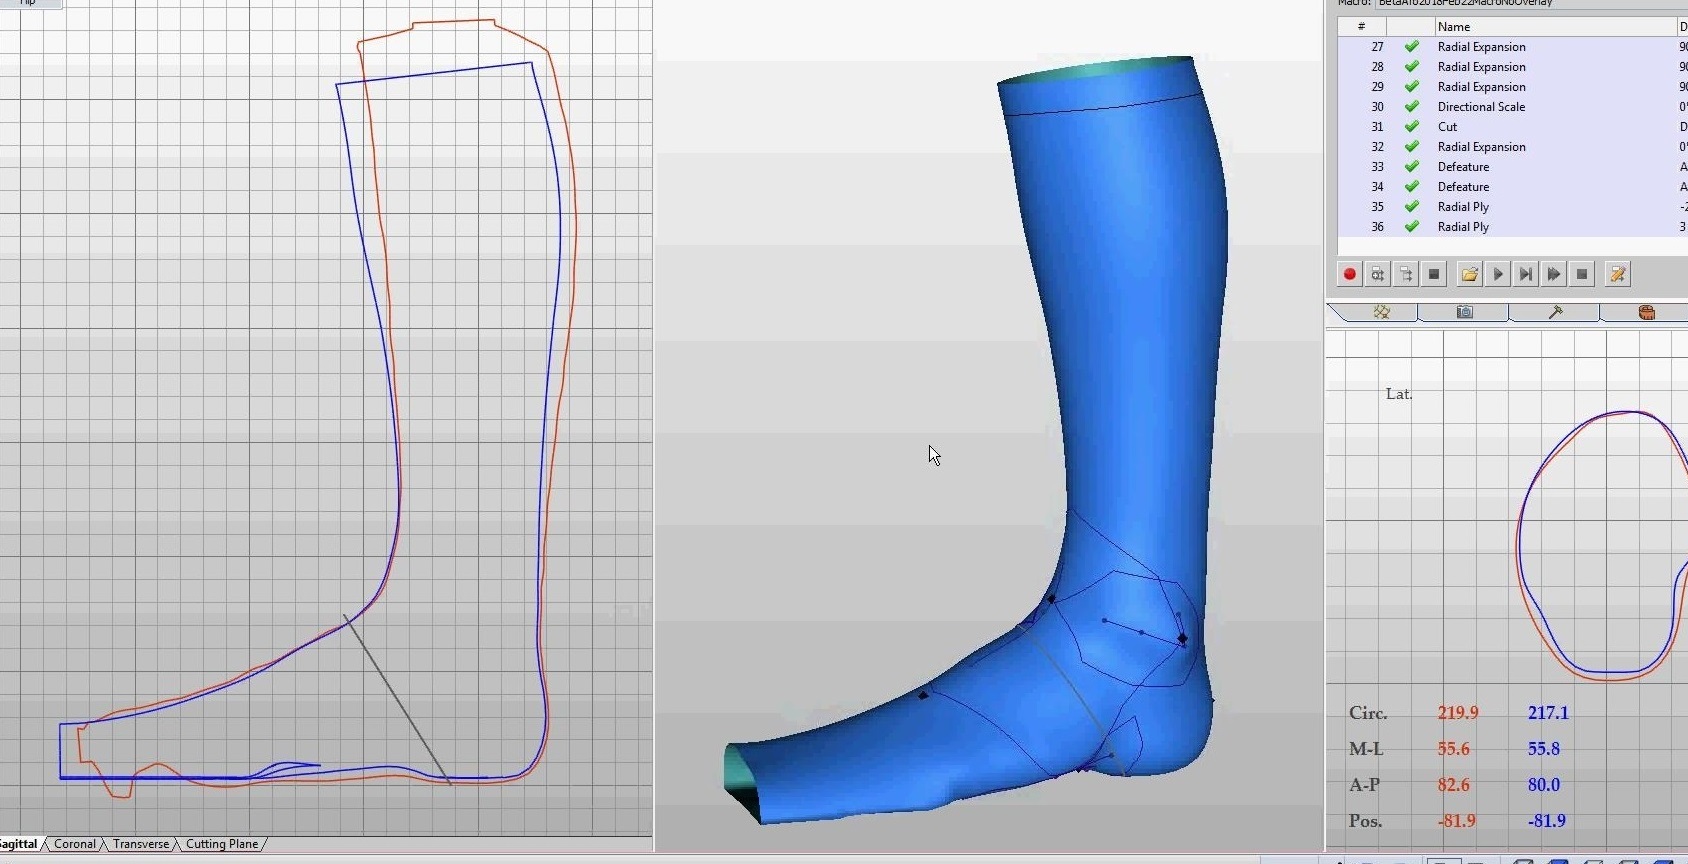Open a macro with the folder icon
This screenshot has height=864, width=1688.
pyautogui.click(x=1469, y=274)
